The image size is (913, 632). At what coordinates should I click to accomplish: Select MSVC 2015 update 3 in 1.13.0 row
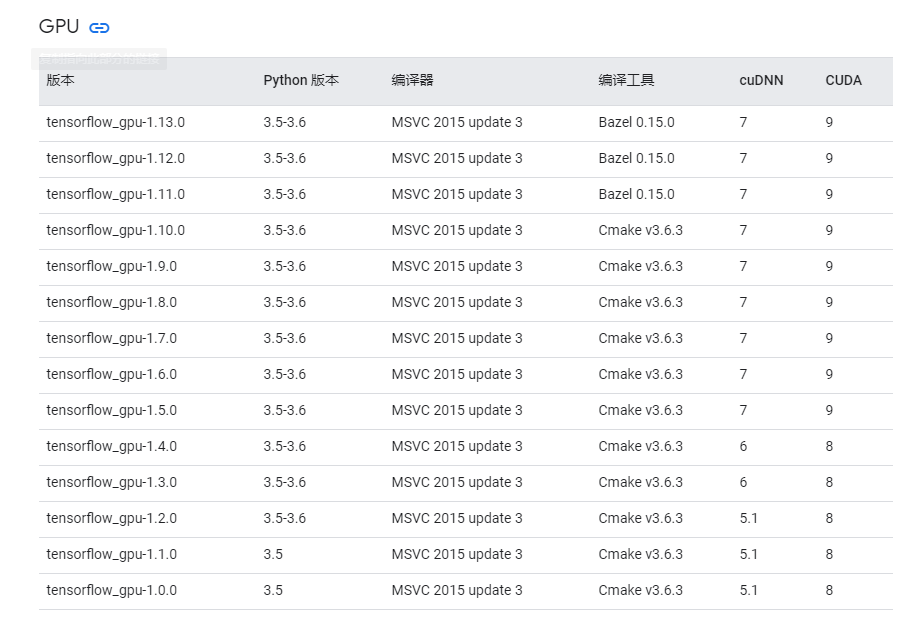coord(457,122)
